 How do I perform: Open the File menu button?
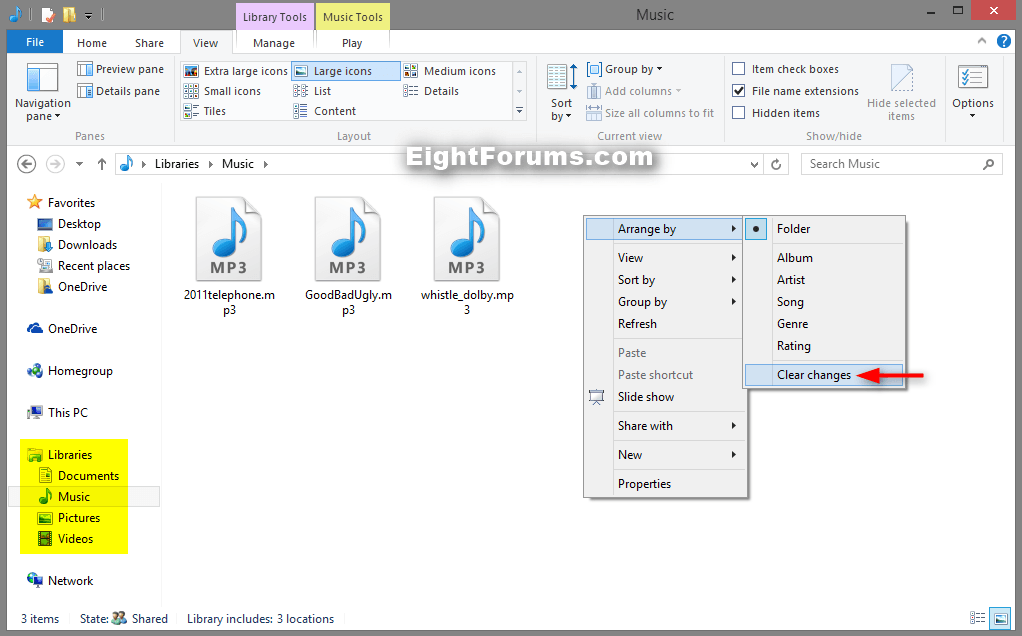[x=35, y=43]
